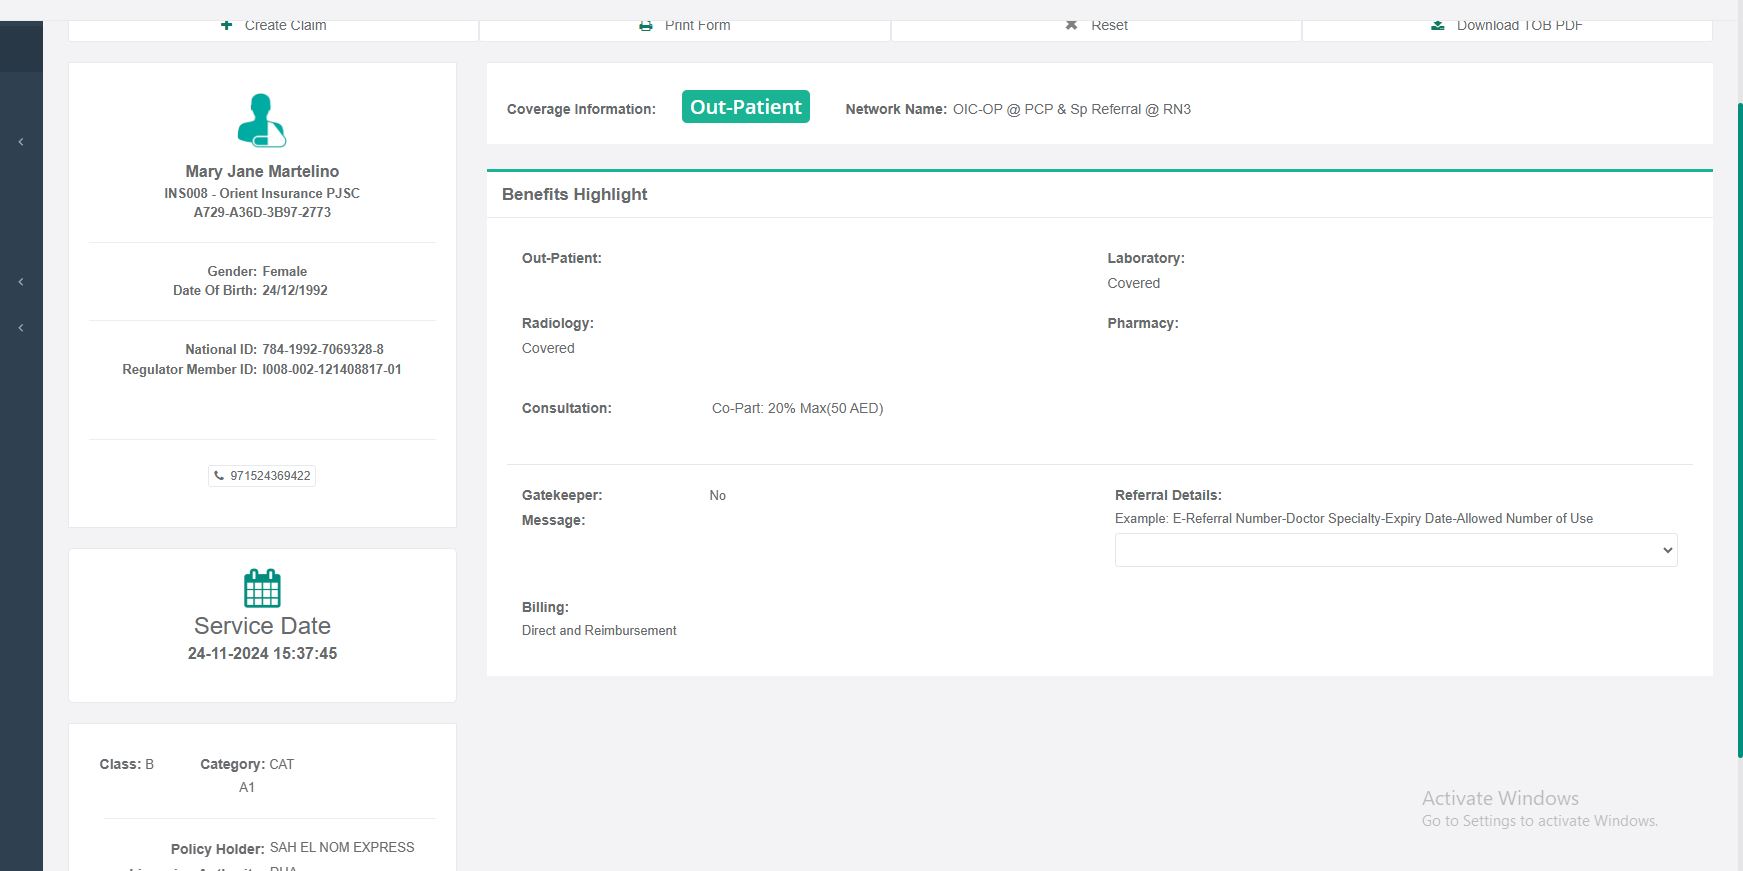Click the page's vertical scrollbar
This screenshot has height=871, width=1743.
pyautogui.click(x=1739, y=430)
